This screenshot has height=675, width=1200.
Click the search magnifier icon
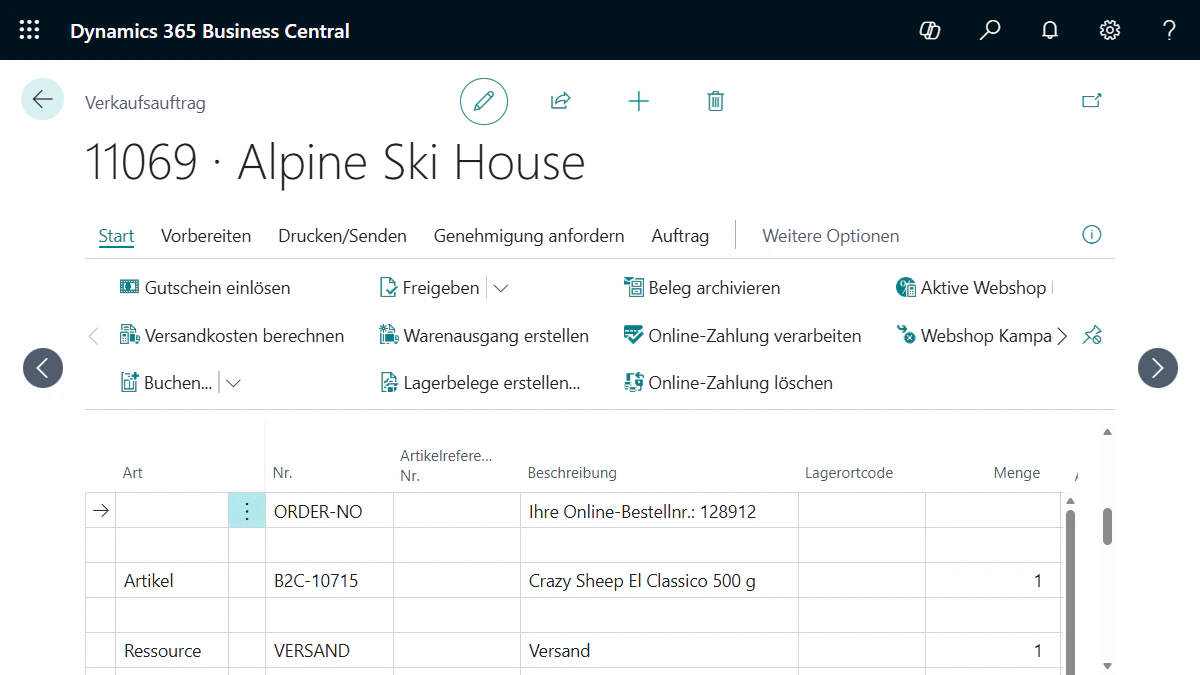click(x=990, y=30)
